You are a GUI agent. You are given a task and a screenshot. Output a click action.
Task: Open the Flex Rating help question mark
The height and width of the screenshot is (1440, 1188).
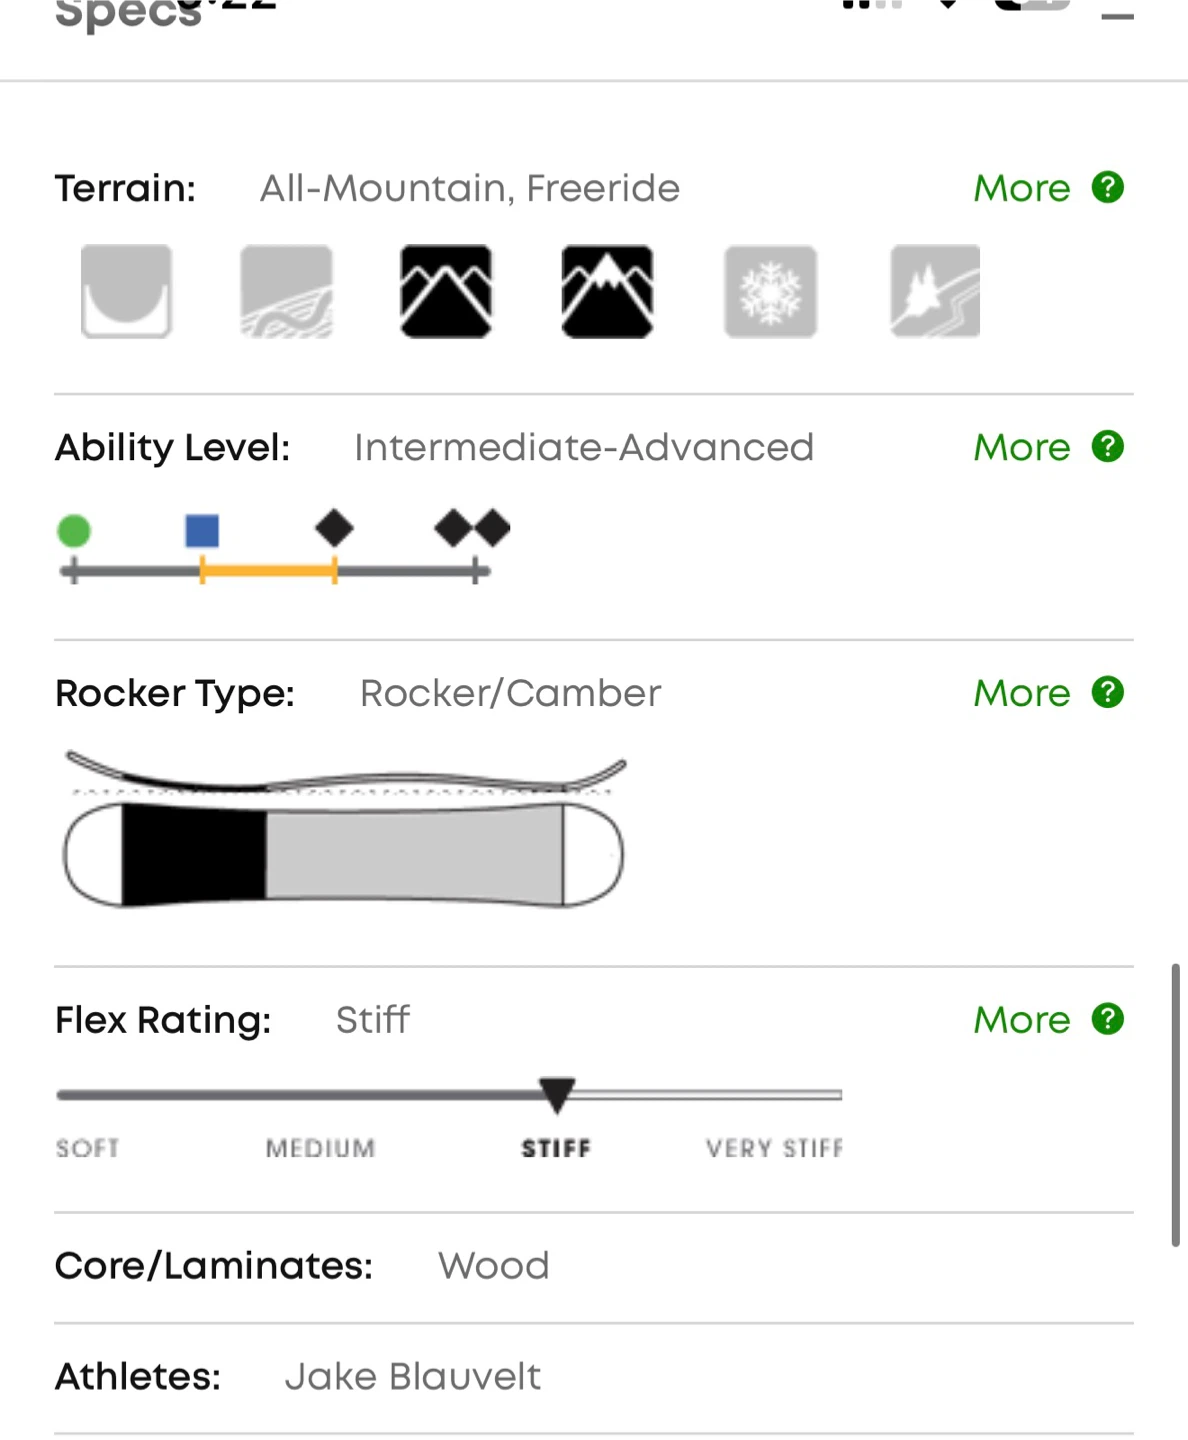click(x=1108, y=1019)
